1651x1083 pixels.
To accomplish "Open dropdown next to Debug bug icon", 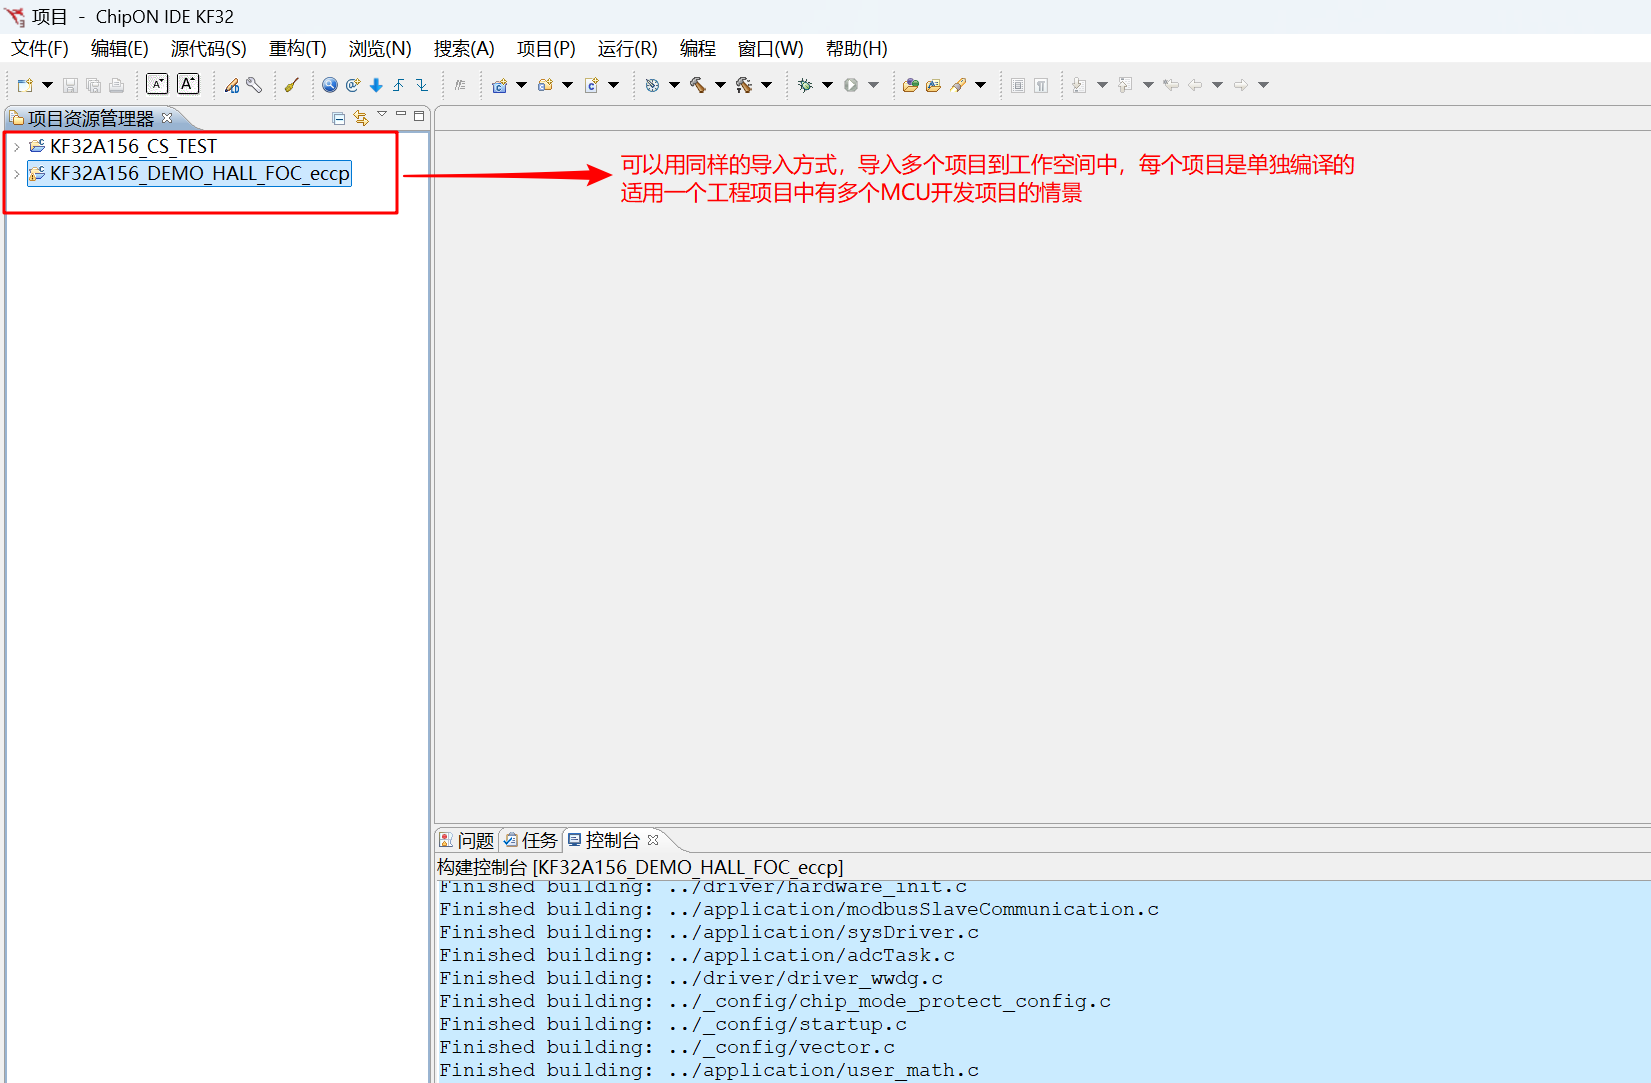I will tap(827, 85).
